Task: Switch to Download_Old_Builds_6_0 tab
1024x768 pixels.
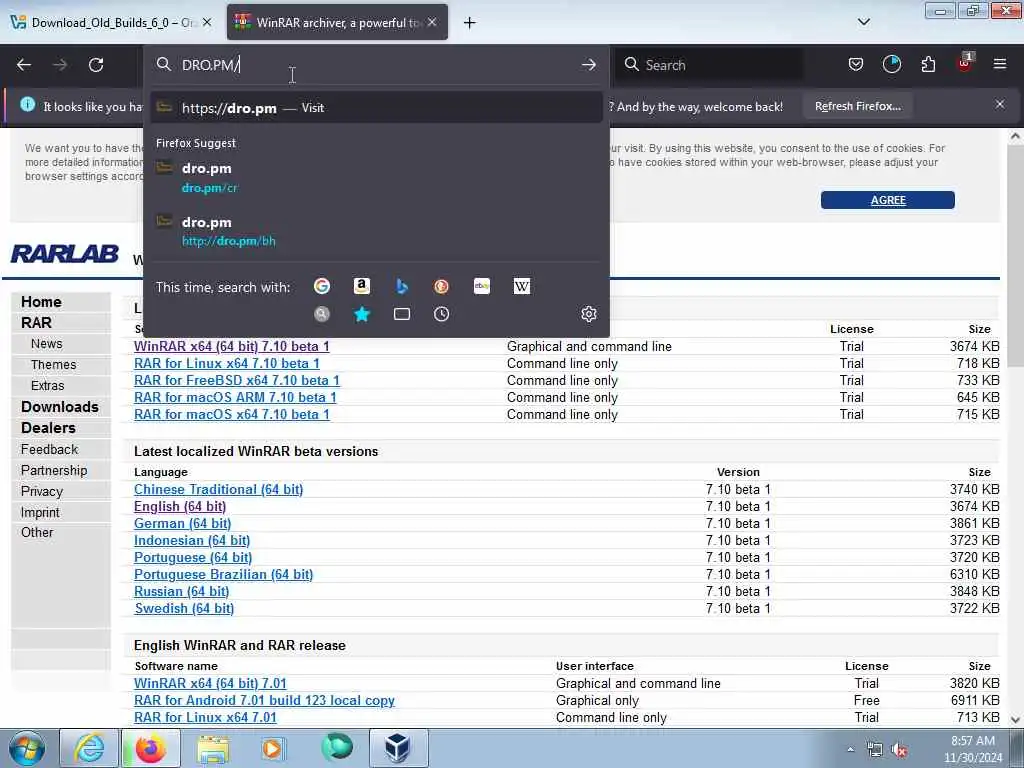Action: point(111,22)
